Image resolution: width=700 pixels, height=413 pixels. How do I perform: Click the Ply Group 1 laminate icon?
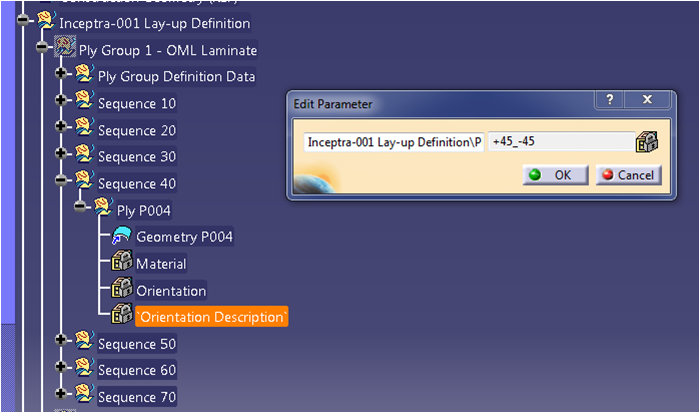tap(65, 48)
